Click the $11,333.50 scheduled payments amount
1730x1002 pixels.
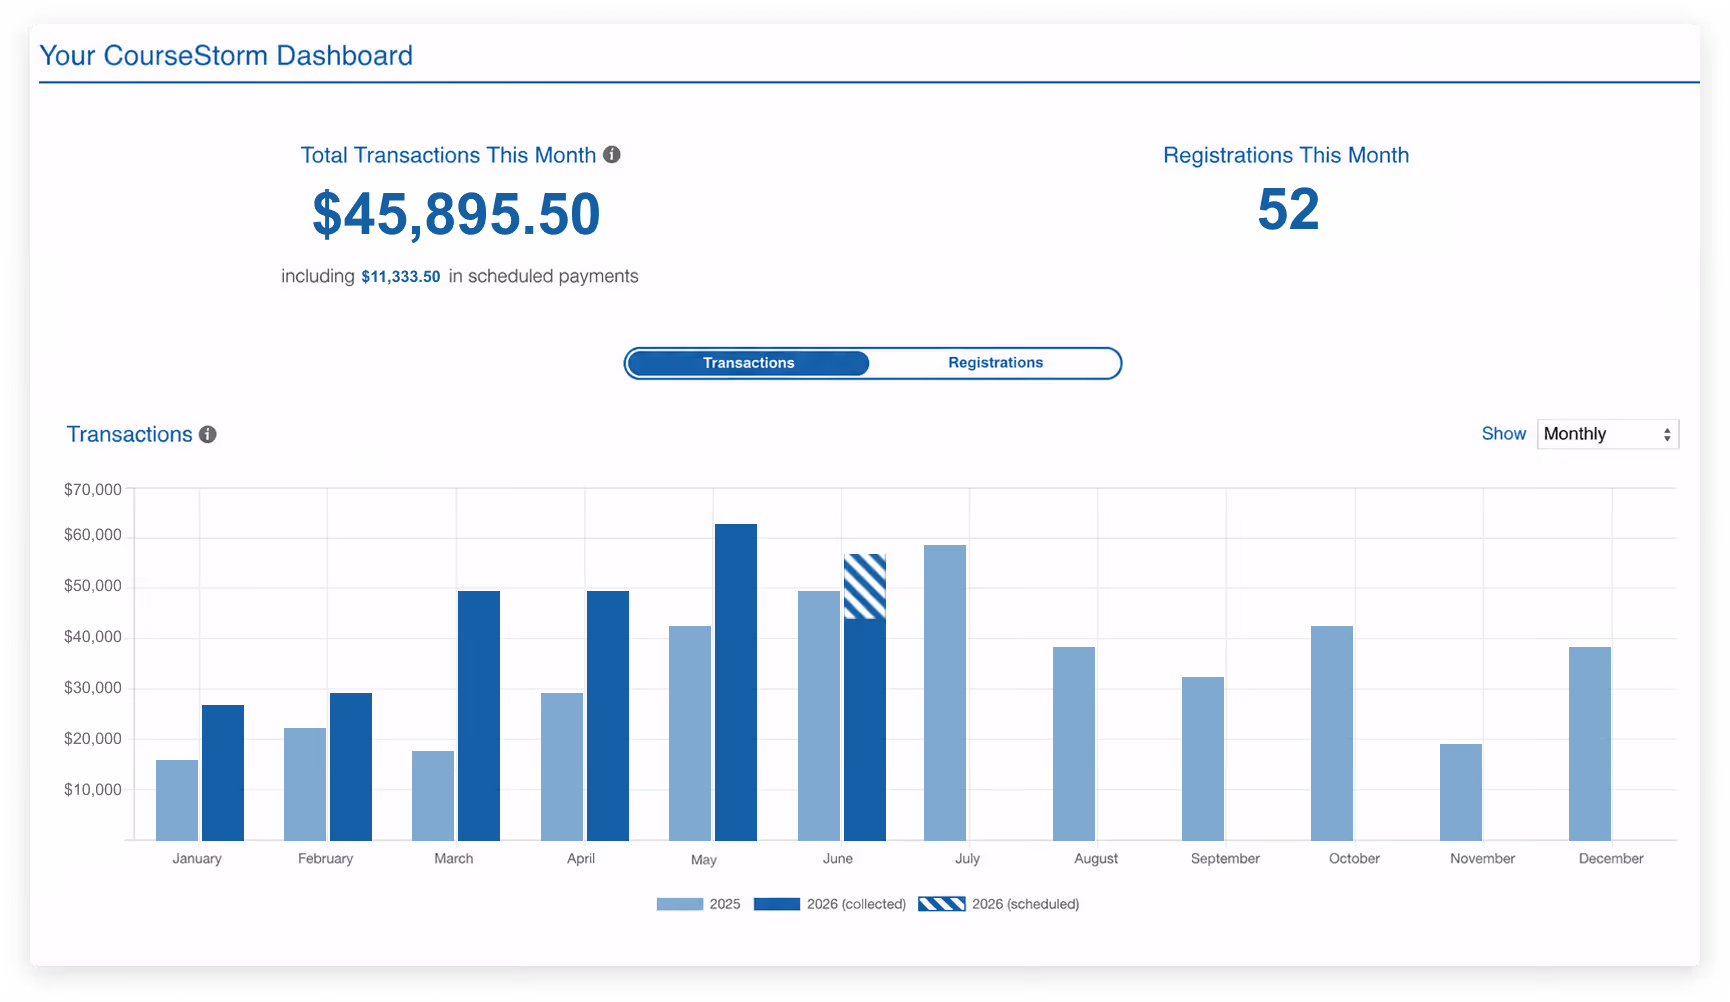point(401,277)
